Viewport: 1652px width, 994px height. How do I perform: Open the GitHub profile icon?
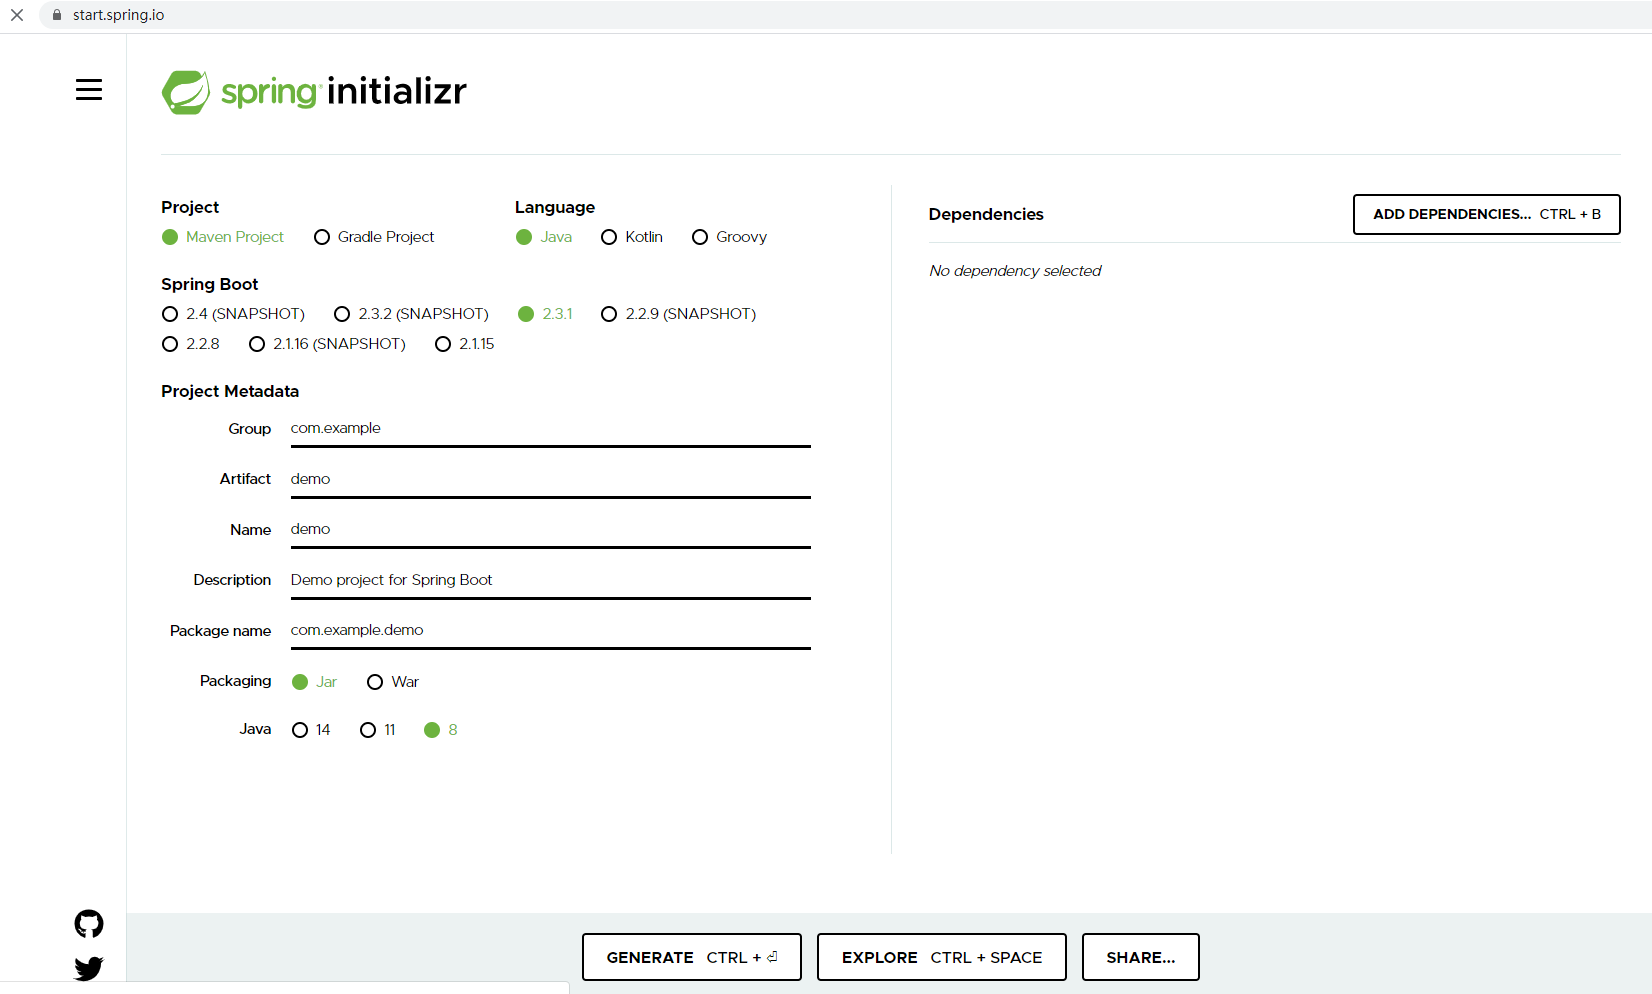tap(88, 923)
